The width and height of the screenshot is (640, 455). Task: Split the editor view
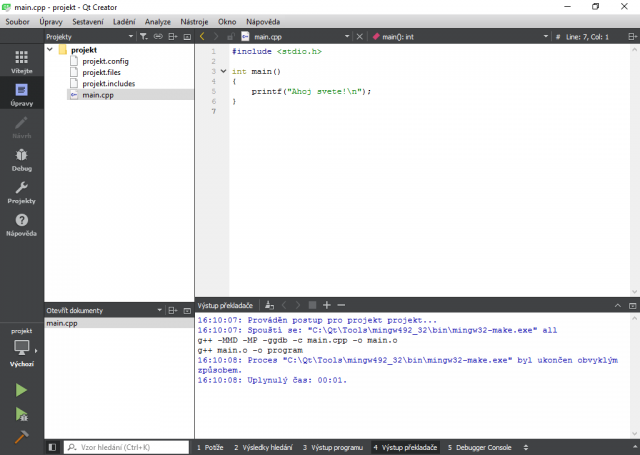[x=632, y=37]
